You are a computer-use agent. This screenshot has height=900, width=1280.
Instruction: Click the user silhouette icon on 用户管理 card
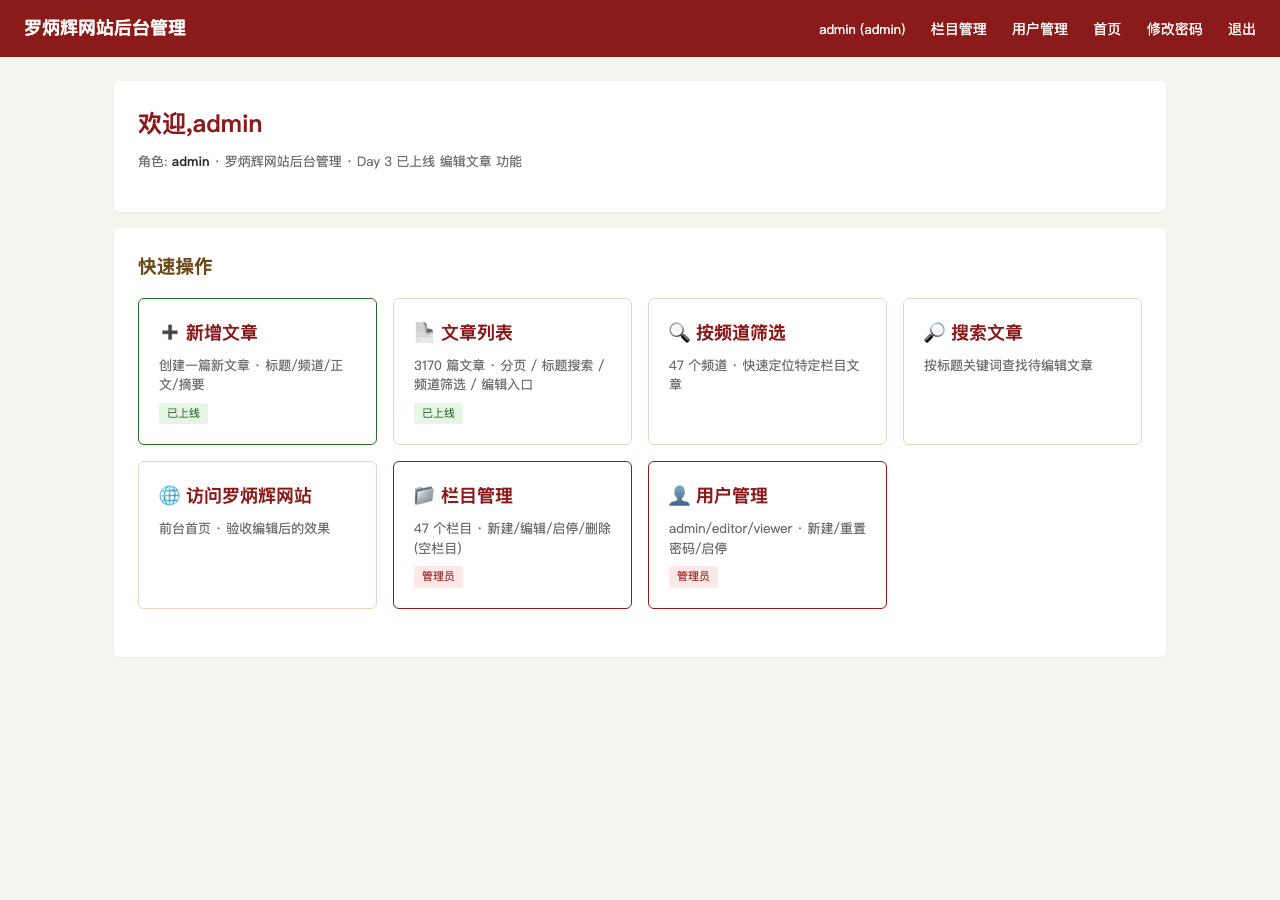click(679, 496)
